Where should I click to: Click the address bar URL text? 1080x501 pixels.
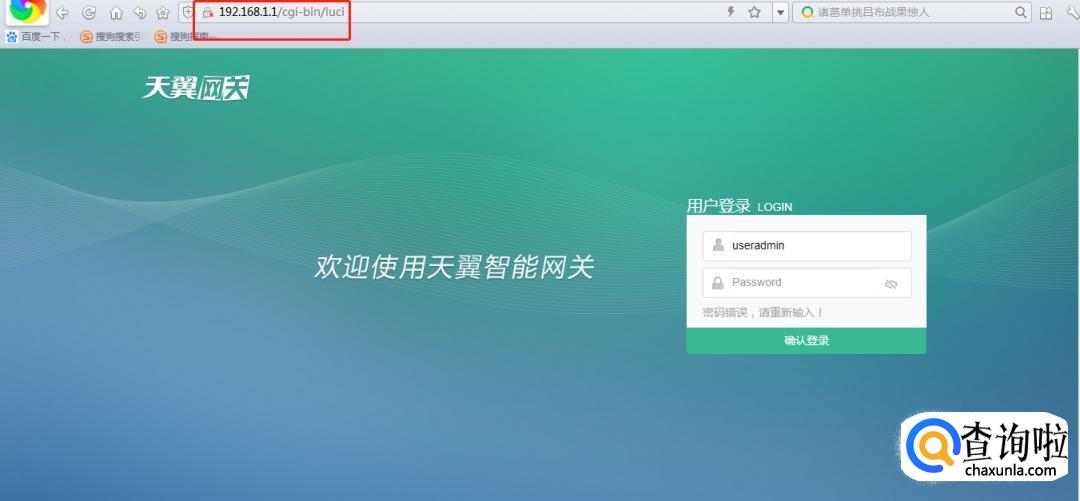(281, 12)
